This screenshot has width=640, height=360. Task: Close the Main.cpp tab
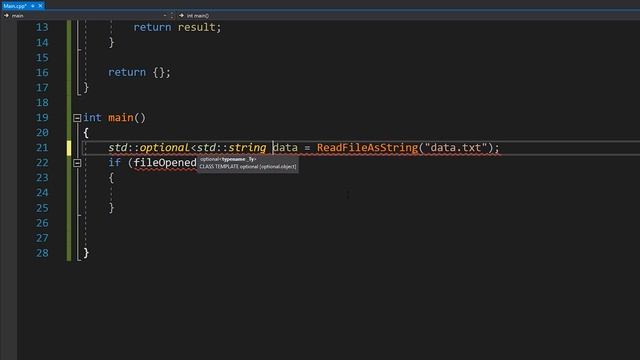pos(40,6)
